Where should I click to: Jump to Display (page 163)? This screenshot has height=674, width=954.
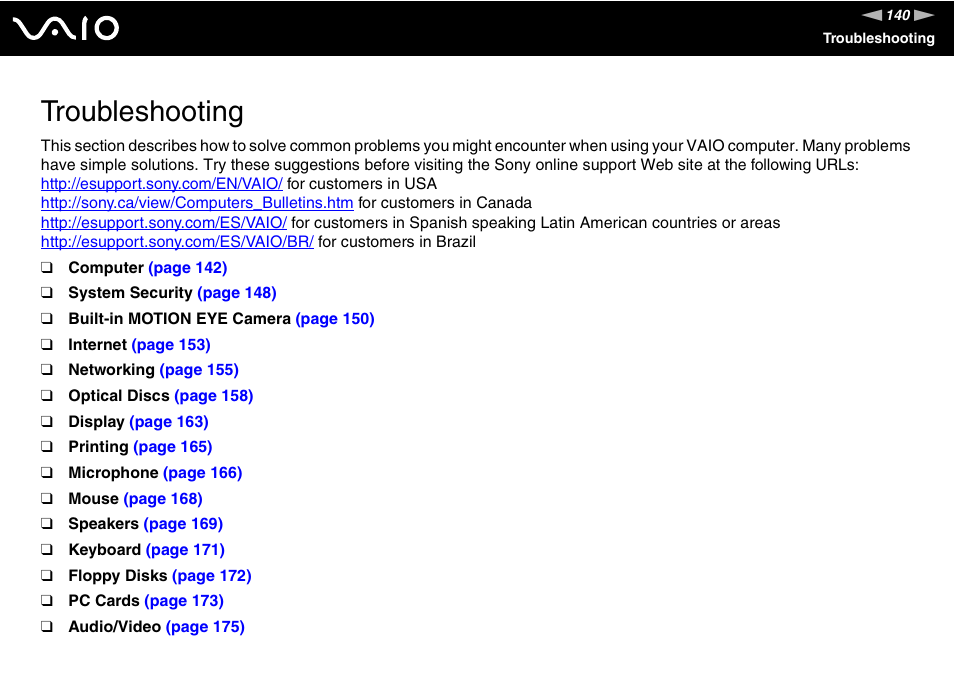[169, 422]
